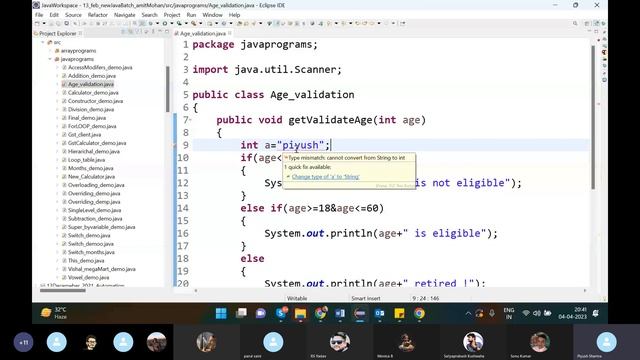Select the Age_validation.java editor tab
The image size is (640, 360).
(202, 33)
